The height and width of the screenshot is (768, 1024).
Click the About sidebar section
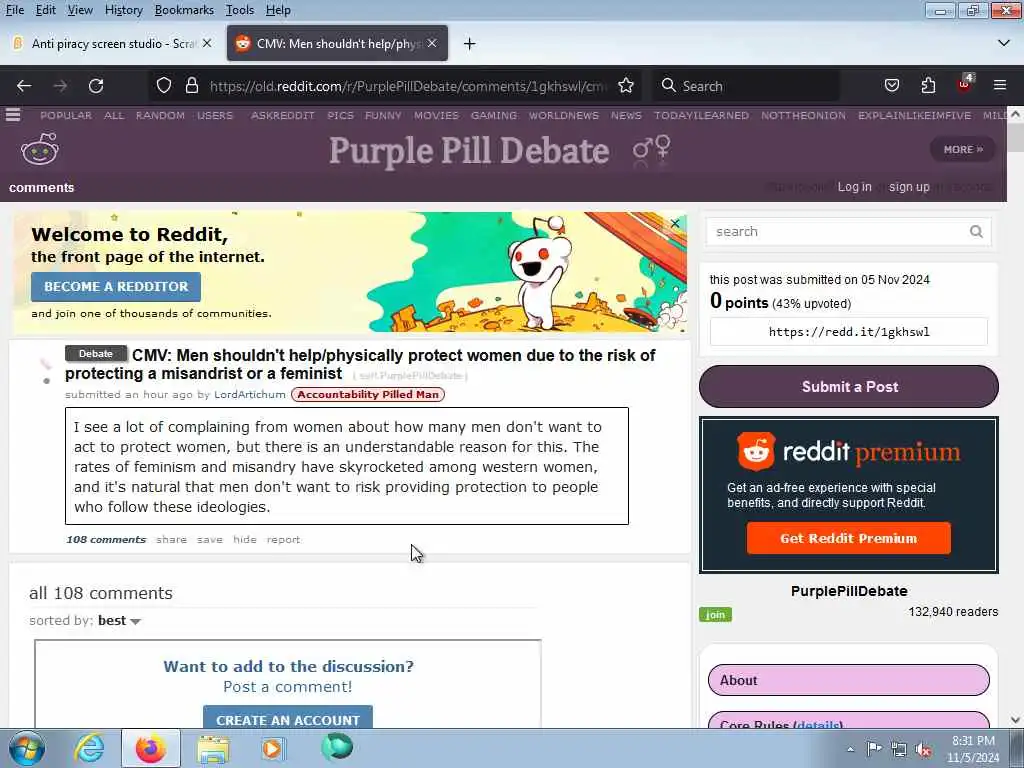[x=848, y=680]
